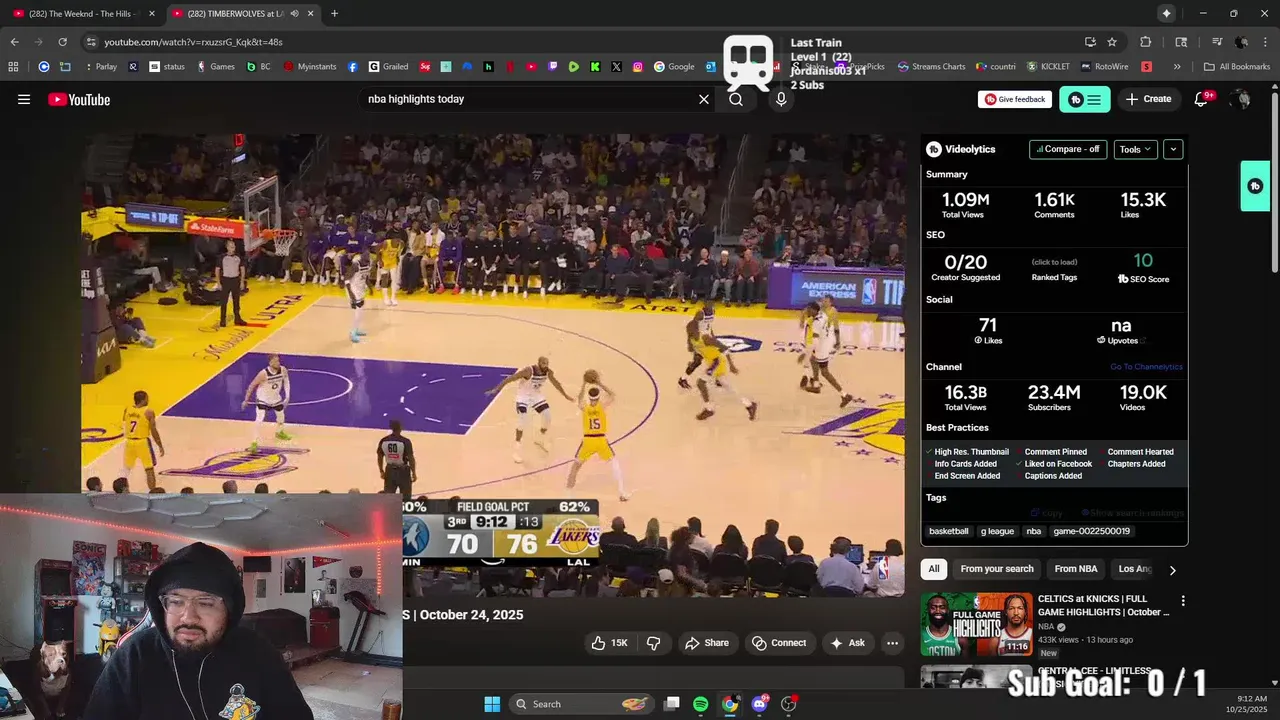
Task: Select the From your search chip
Action: click(x=997, y=569)
